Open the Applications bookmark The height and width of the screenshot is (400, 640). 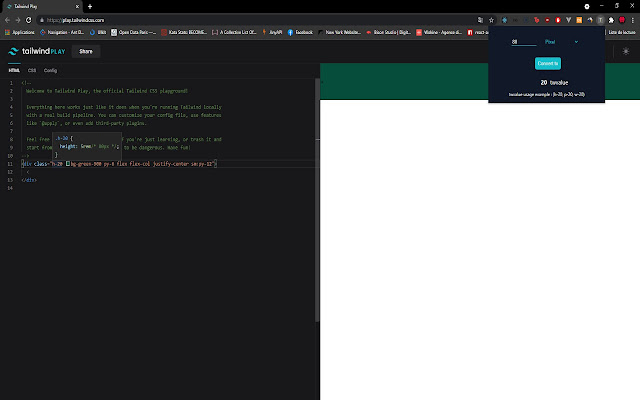20,32
